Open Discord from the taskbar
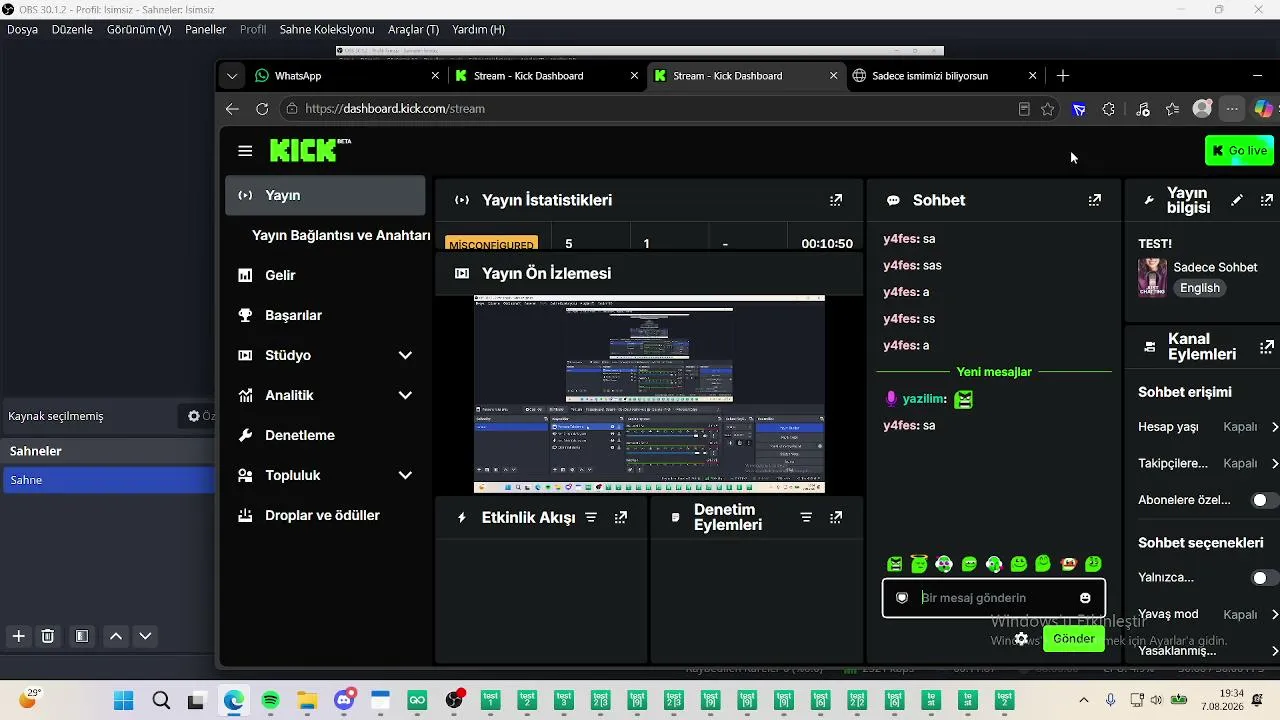Image resolution: width=1280 pixels, height=720 pixels. [x=345, y=701]
